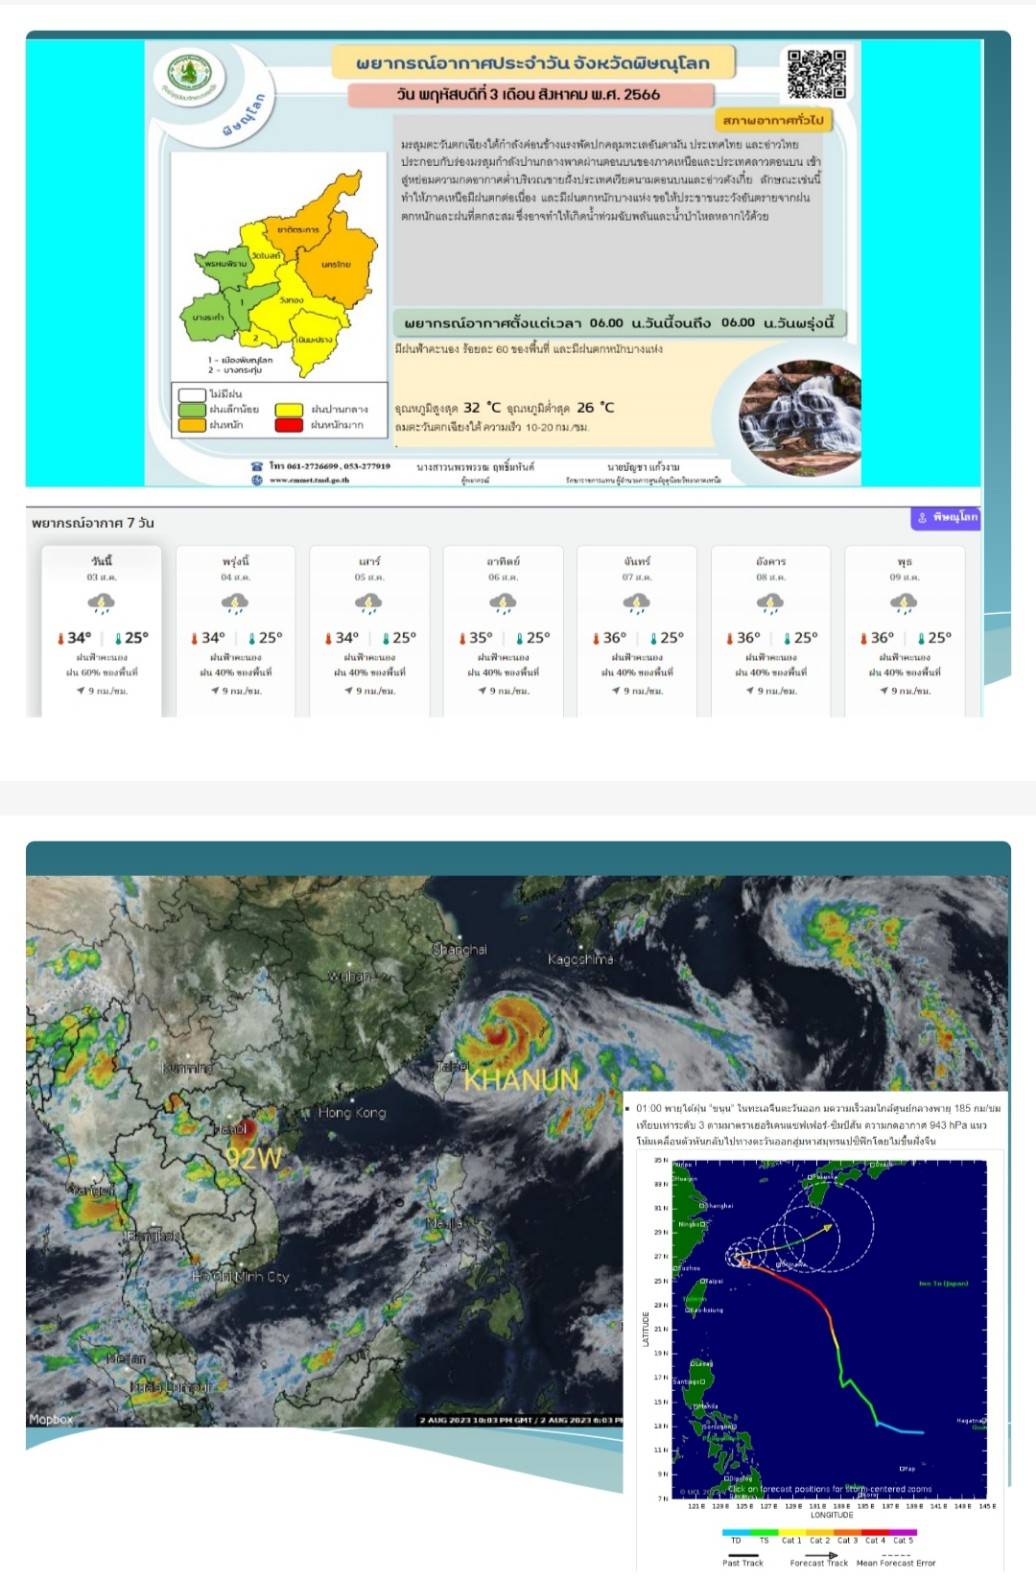Click the thunderstorm icon on today's card
Viewport: 1036px width, 1580px height.
[x=101, y=603]
